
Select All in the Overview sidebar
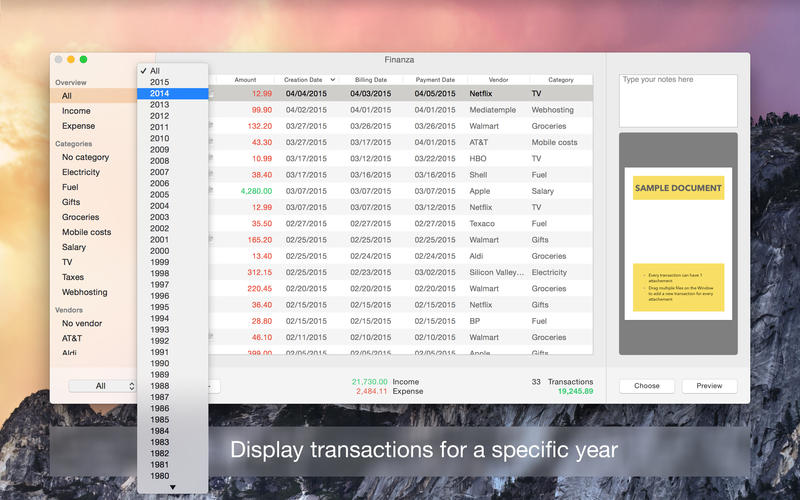94,96
